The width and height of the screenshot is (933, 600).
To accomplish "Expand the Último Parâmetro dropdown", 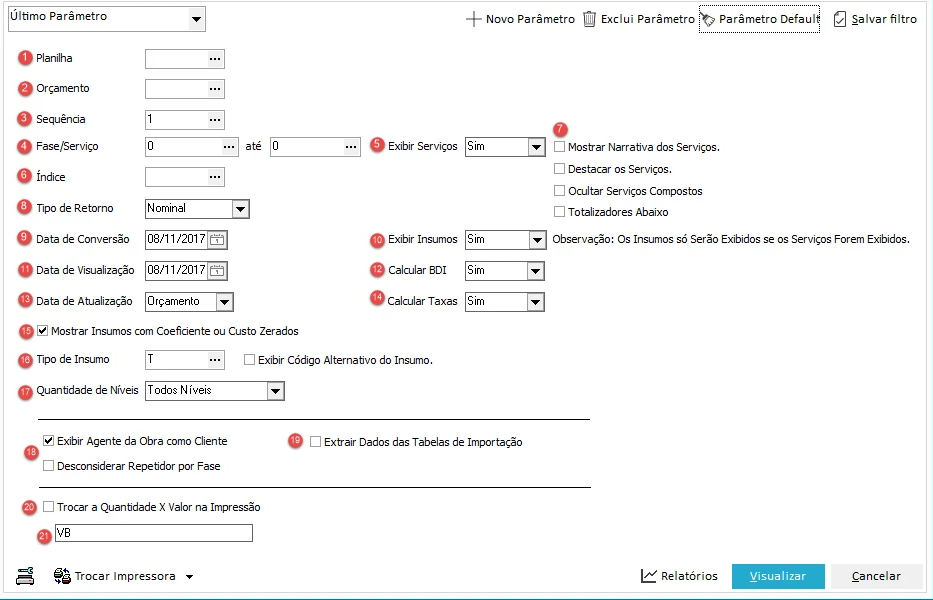I will click(x=196, y=19).
